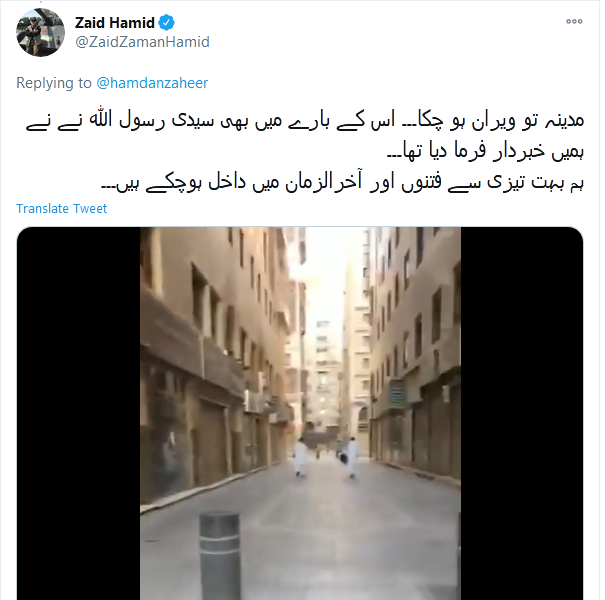Click the blue verified badge next to Zaid Hamid
605x600 pixels.
coord(166,23)
